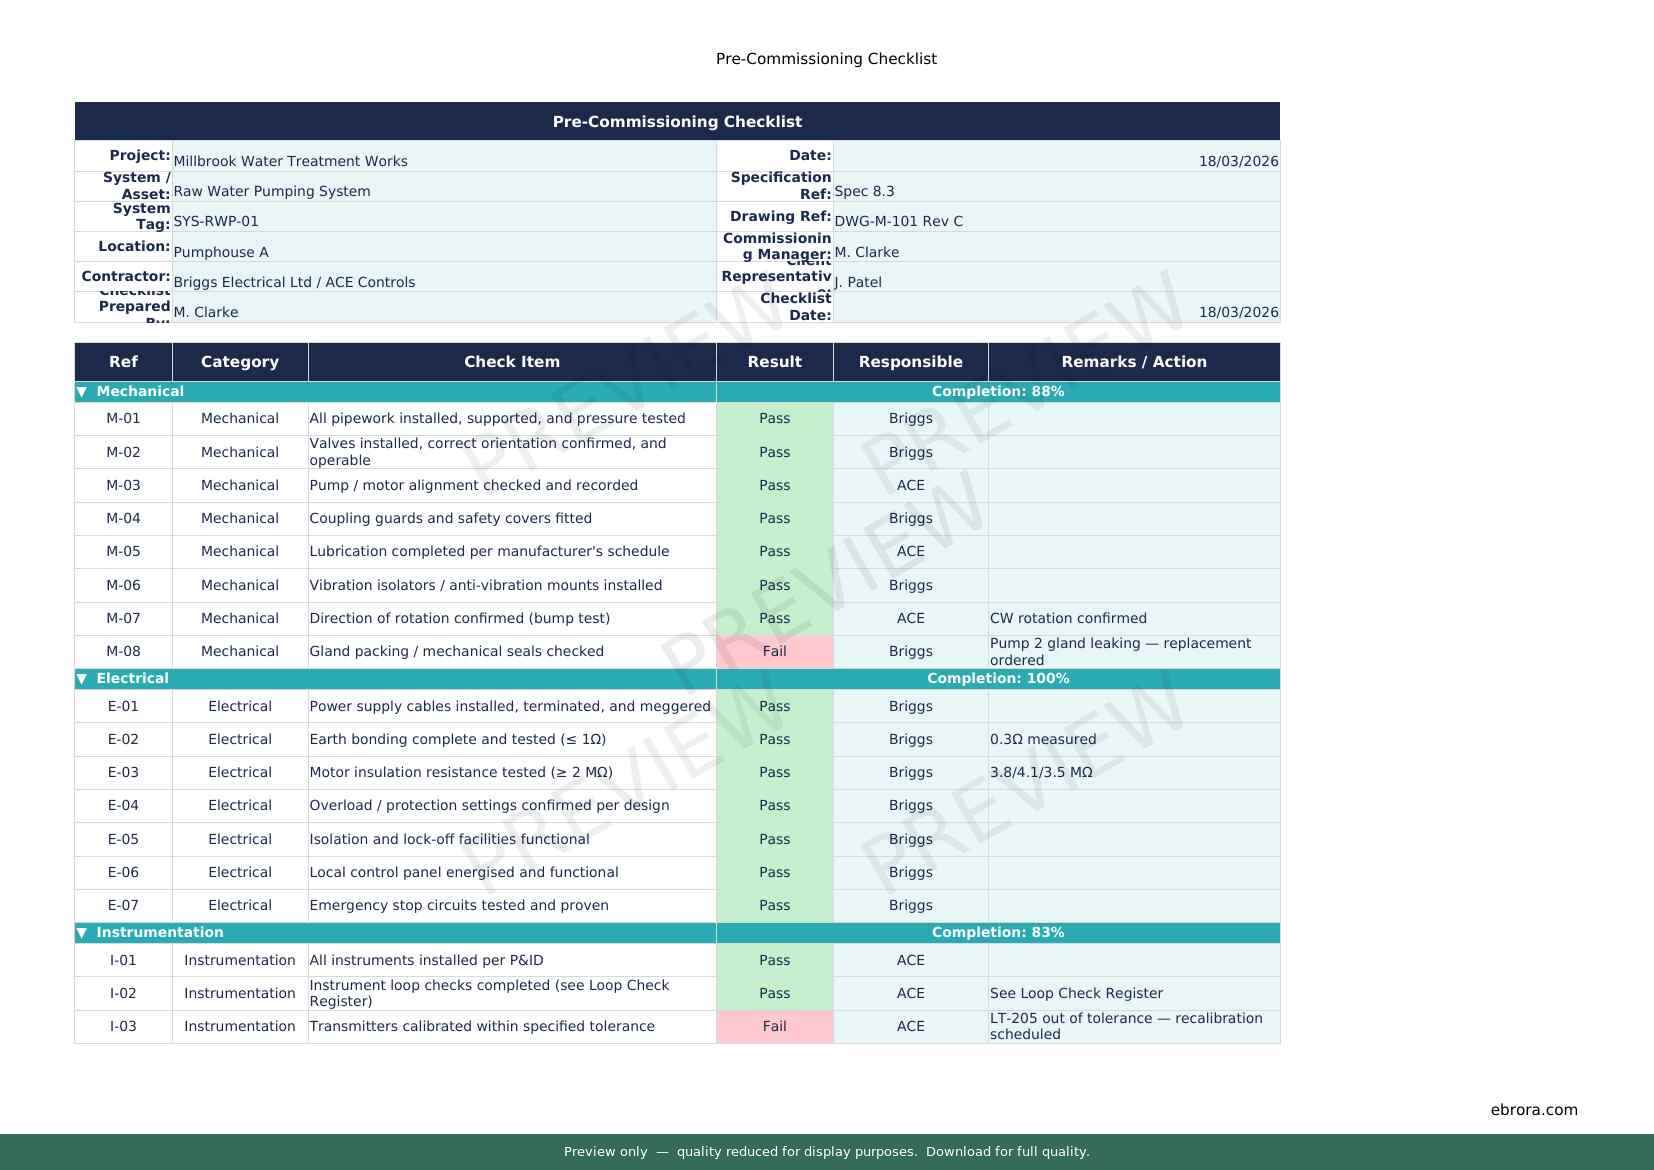Collapse the Electrical section triangle
Image resolution: width=1654 pixels, height=1170 pixels.
(82, 679)
